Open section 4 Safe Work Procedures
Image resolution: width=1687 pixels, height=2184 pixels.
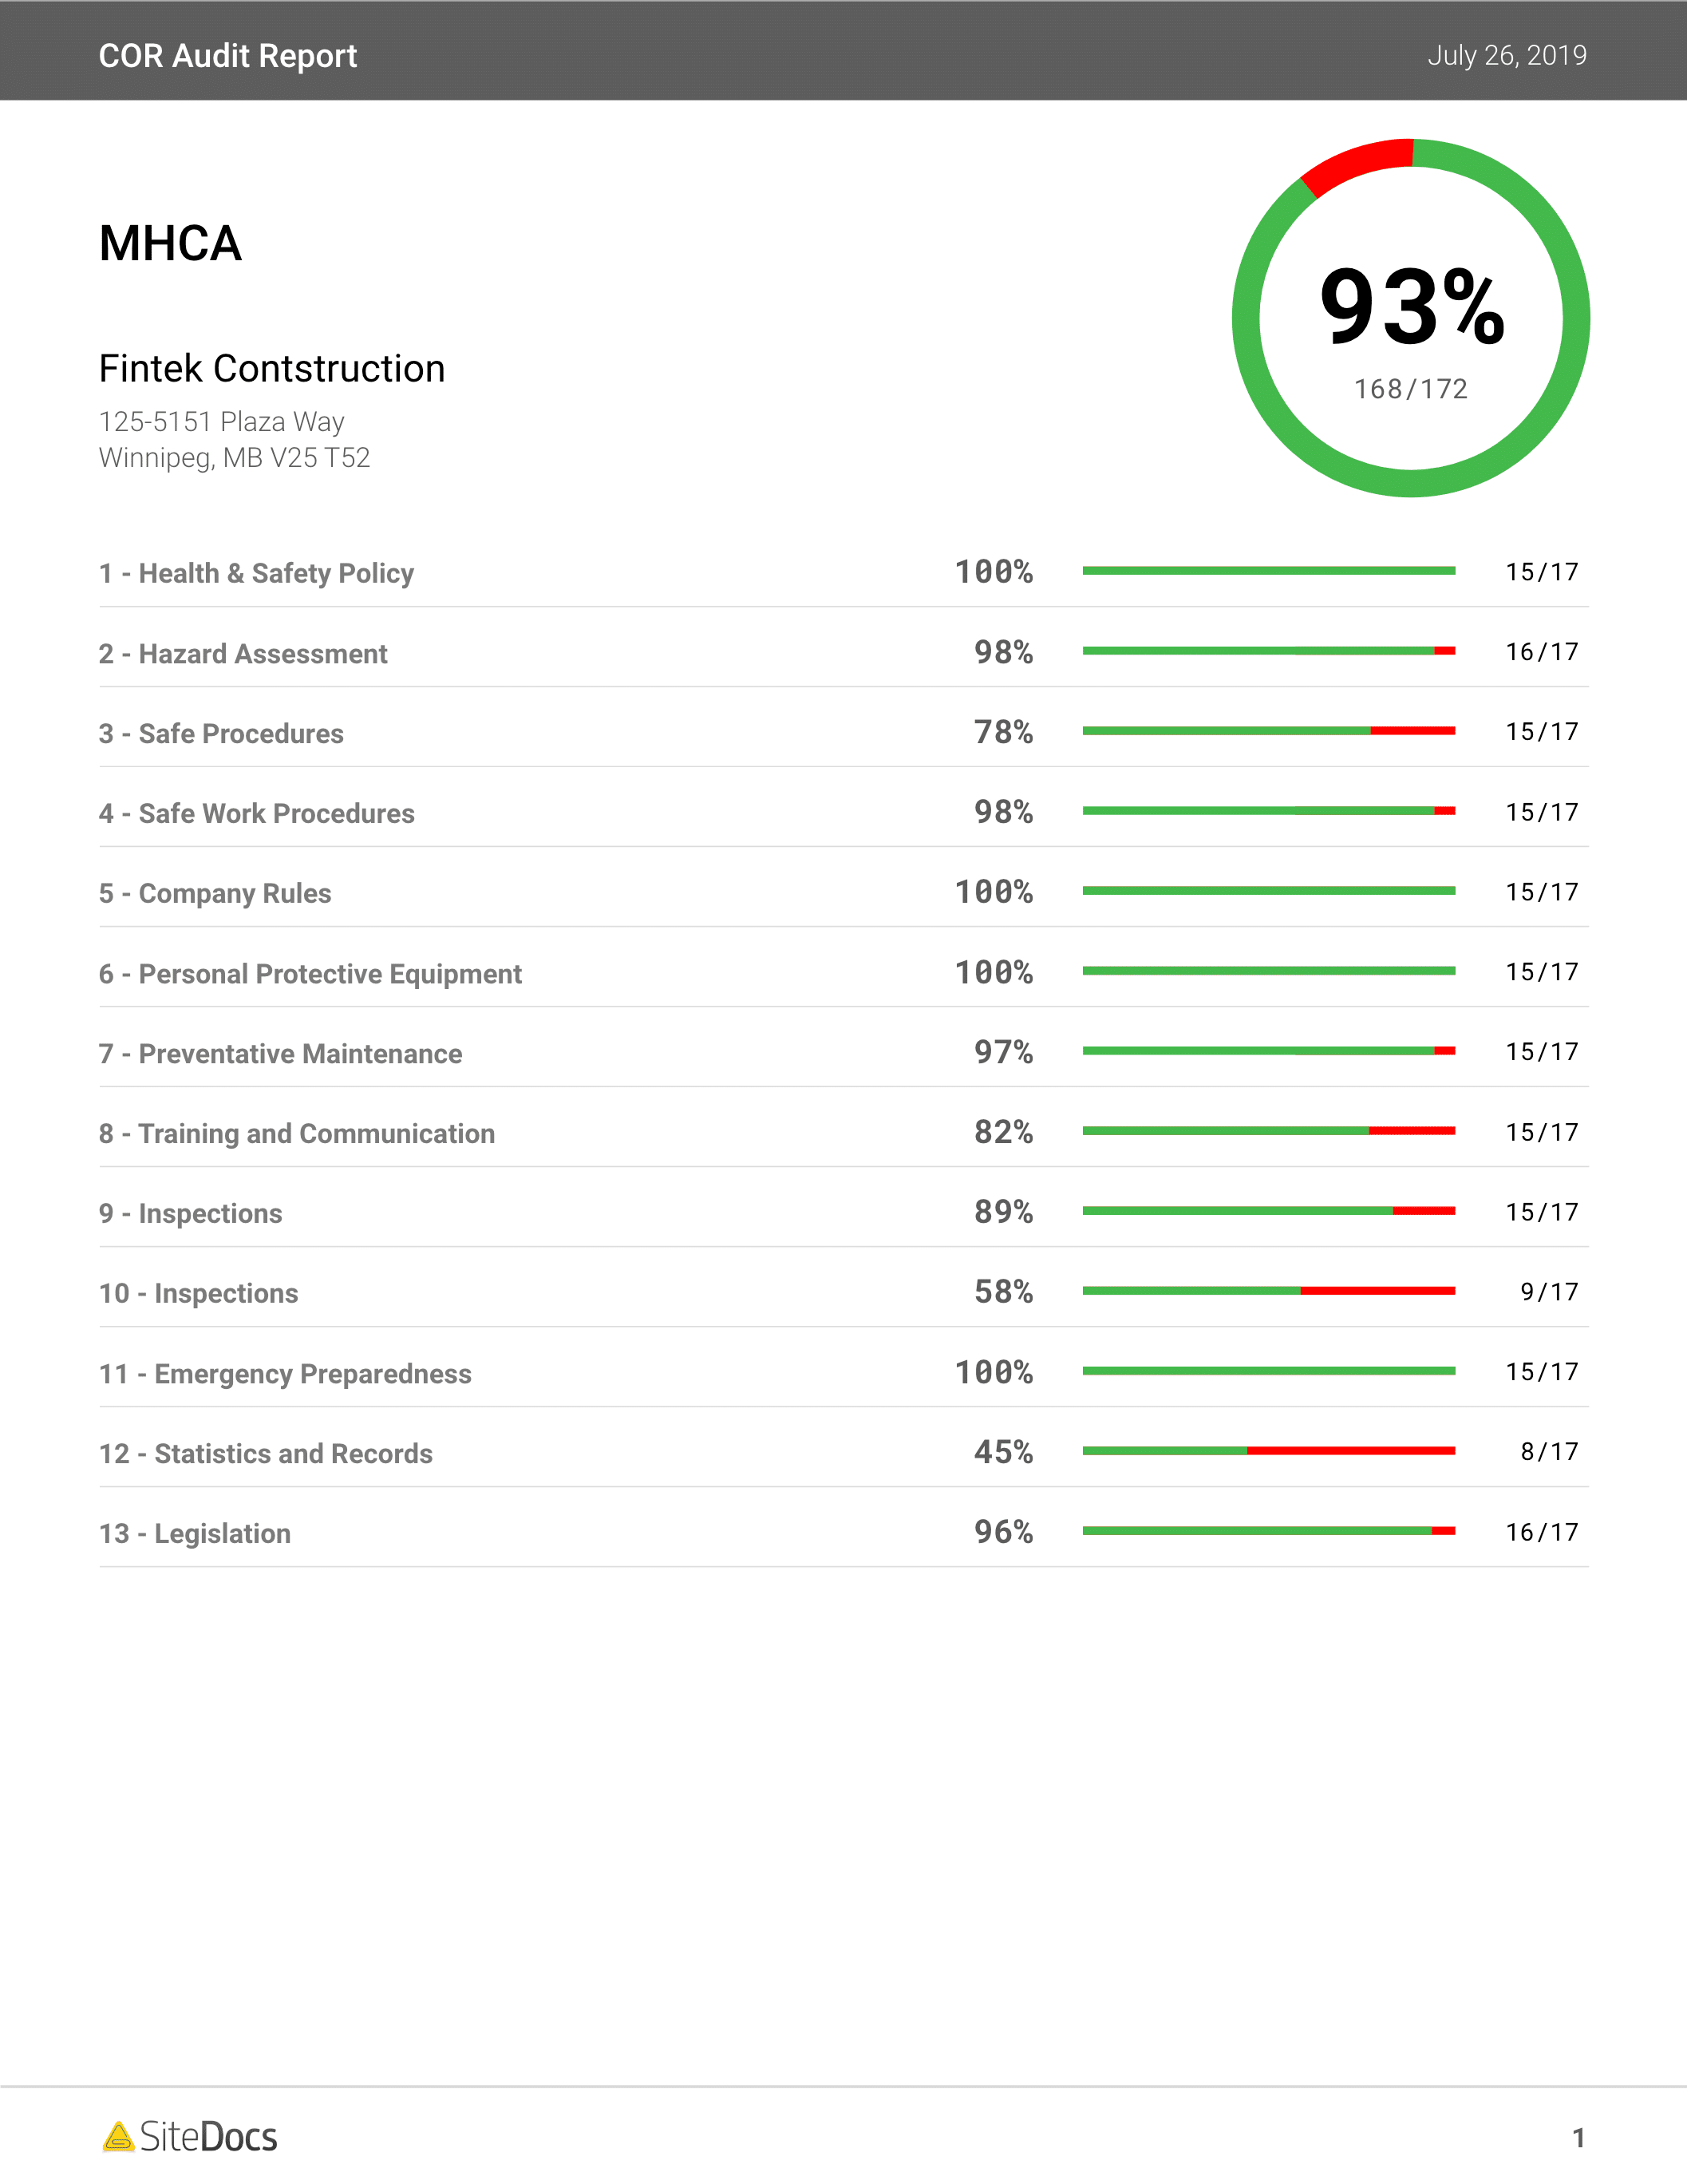tap(256, 814)
